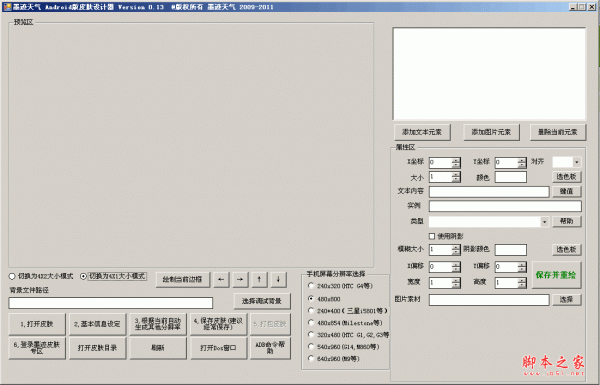
Task: Click the X坐标 spinner field
Action: click(444, 162)
